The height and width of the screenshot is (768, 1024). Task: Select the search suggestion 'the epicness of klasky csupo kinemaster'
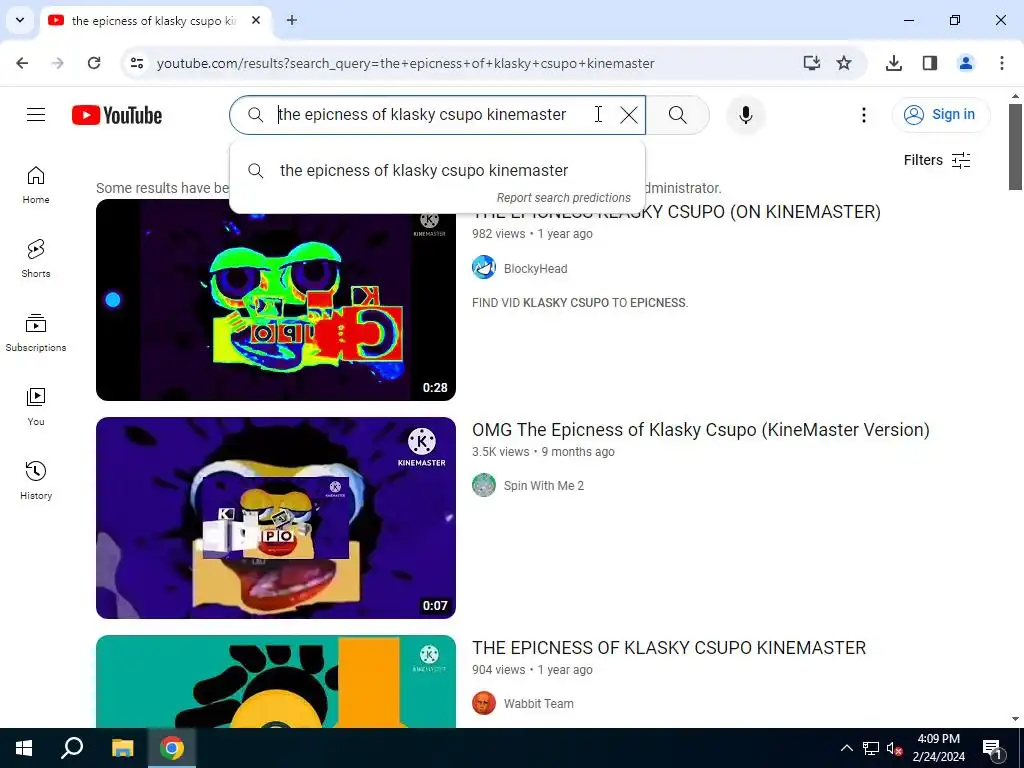[x=438, y=170]
